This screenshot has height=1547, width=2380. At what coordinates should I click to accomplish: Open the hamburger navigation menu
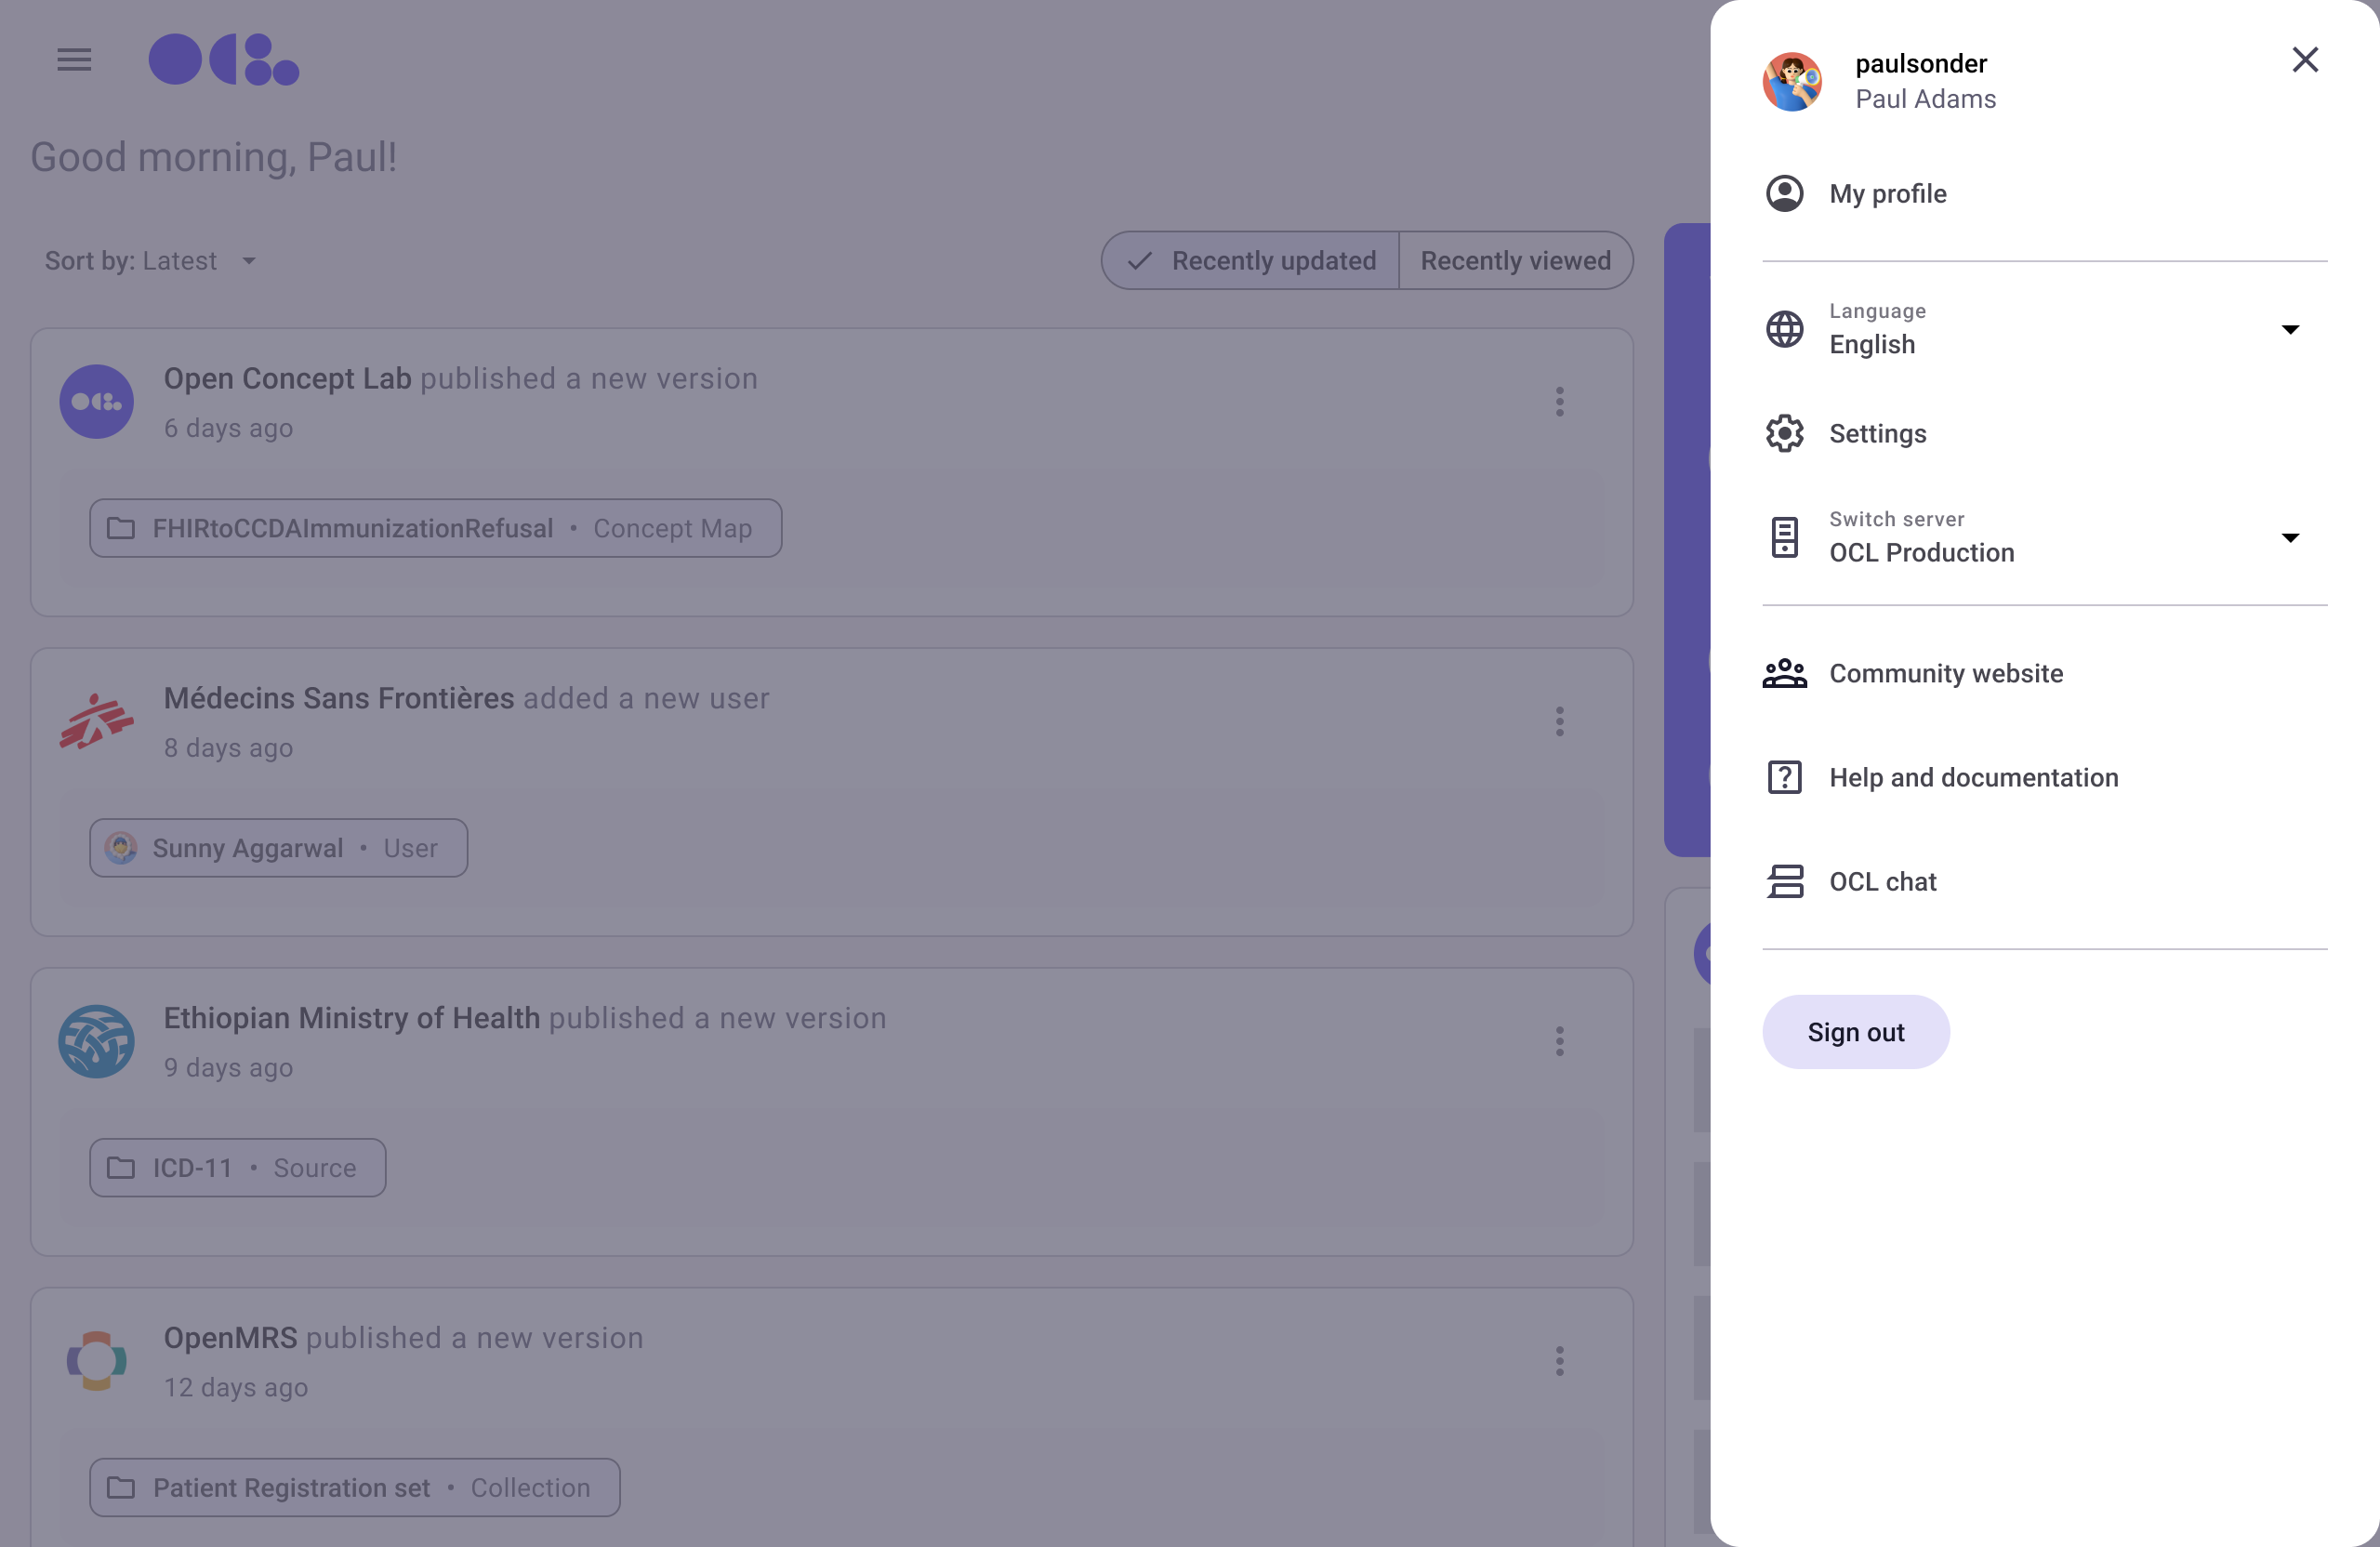74,60
